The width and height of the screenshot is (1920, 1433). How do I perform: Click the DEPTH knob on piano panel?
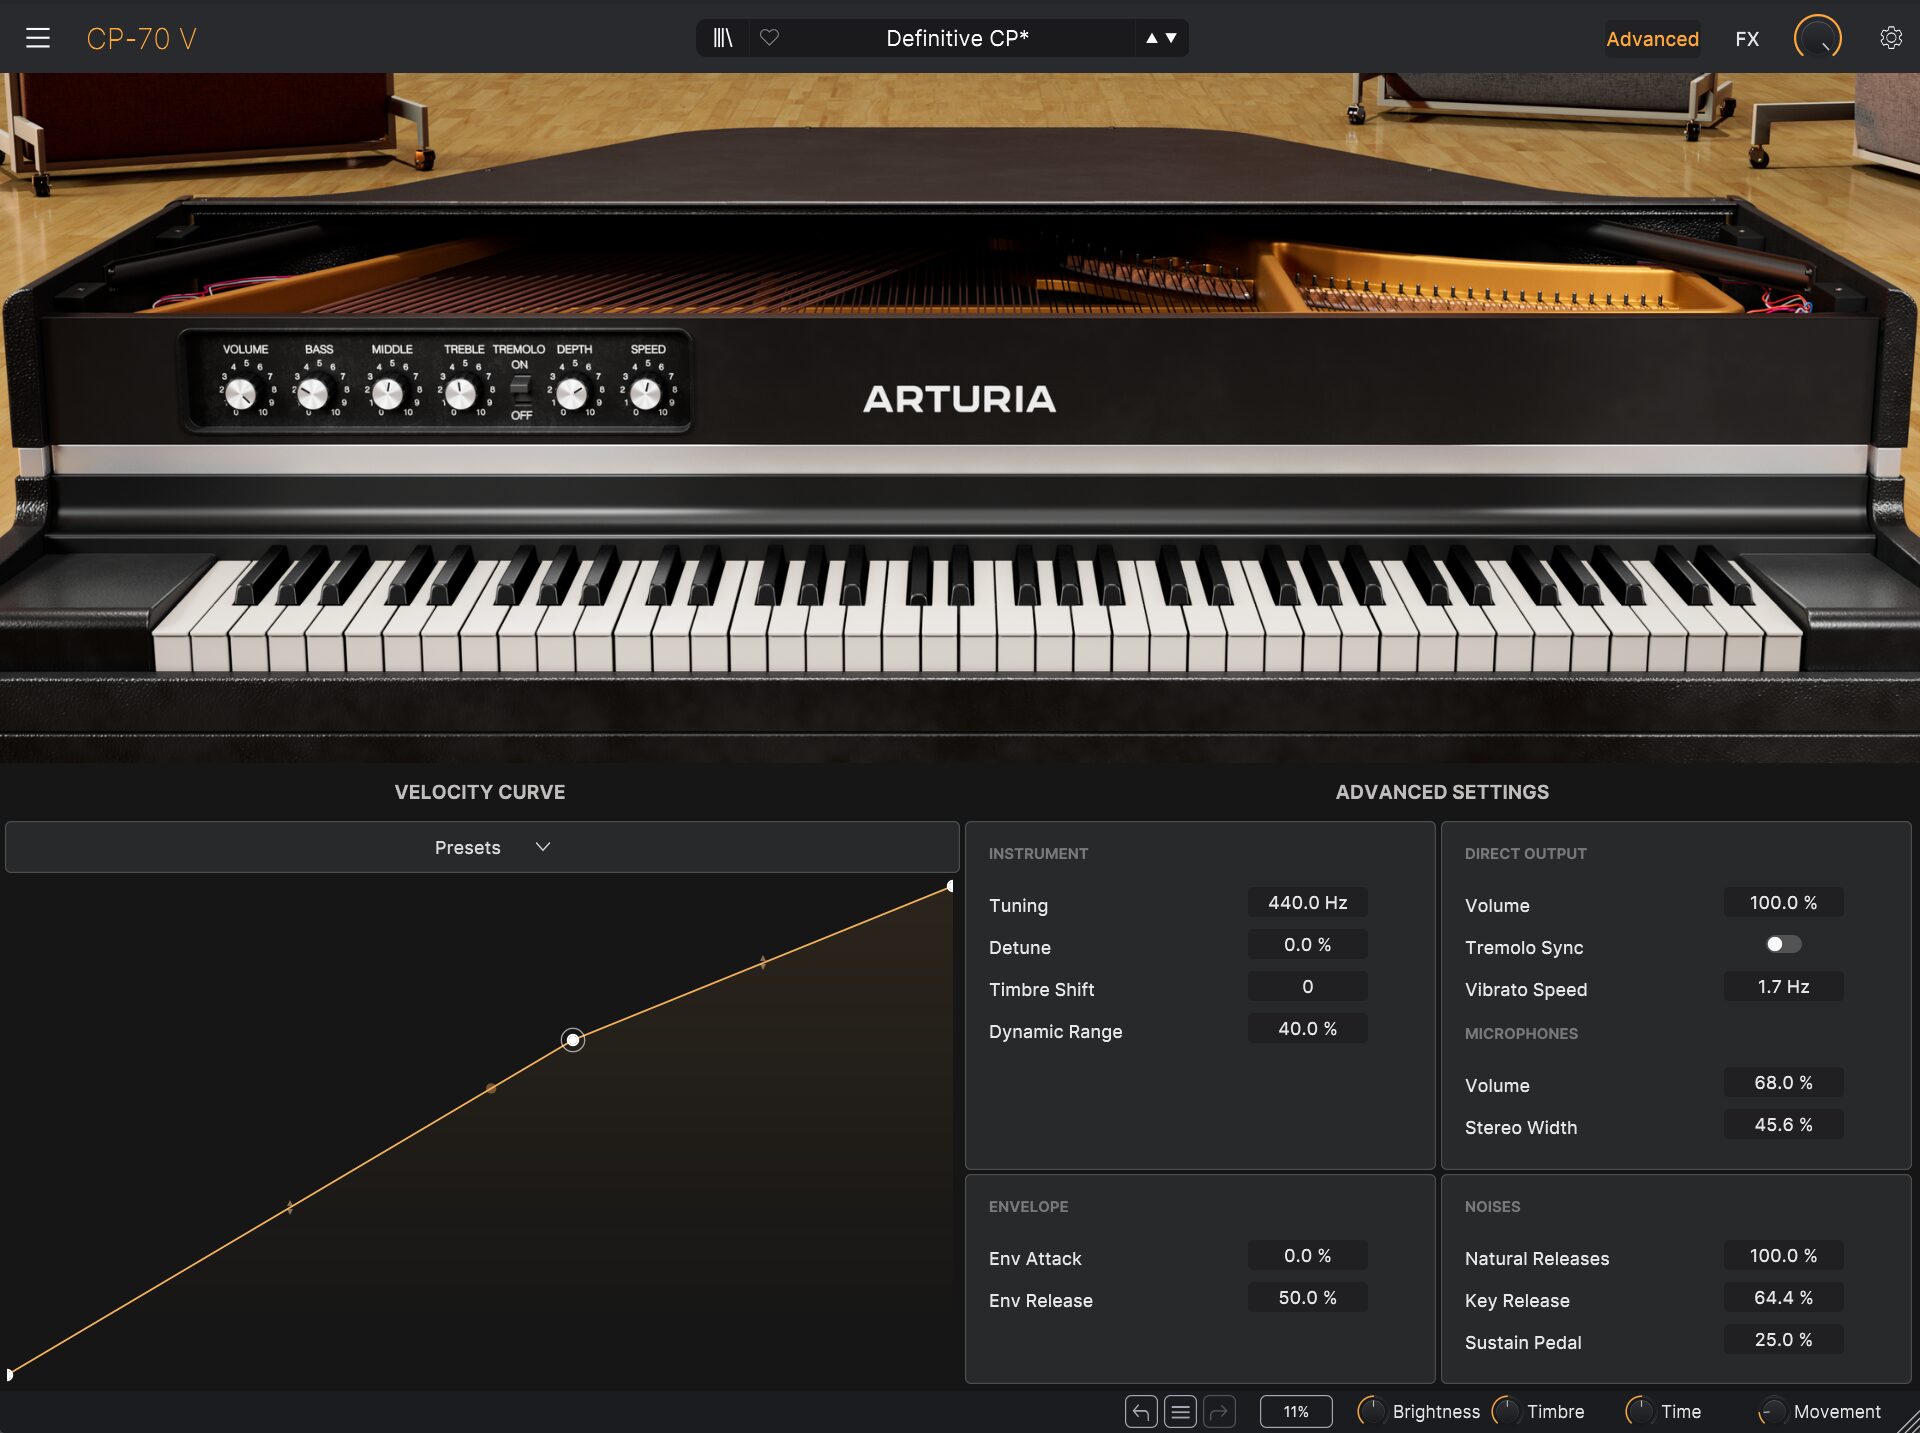[x=571, y=394]
